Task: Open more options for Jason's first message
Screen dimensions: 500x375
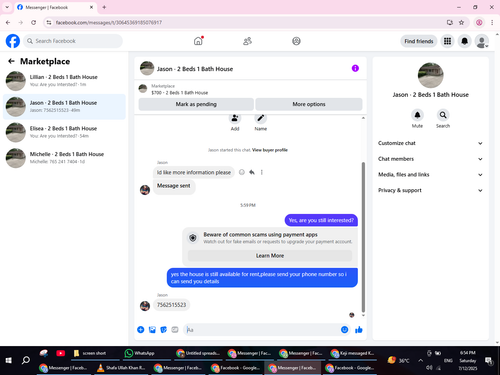Action: 262,172
